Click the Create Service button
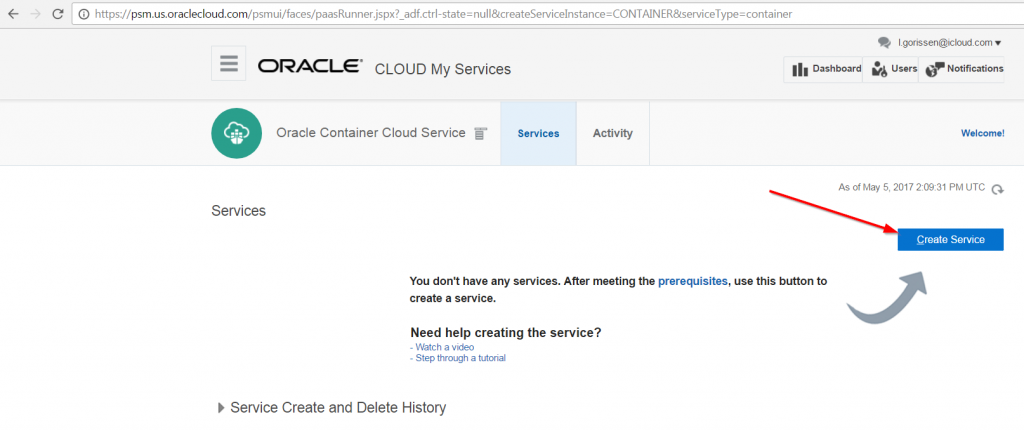Viewport: 1024px width, 431px height. point(950,239)
